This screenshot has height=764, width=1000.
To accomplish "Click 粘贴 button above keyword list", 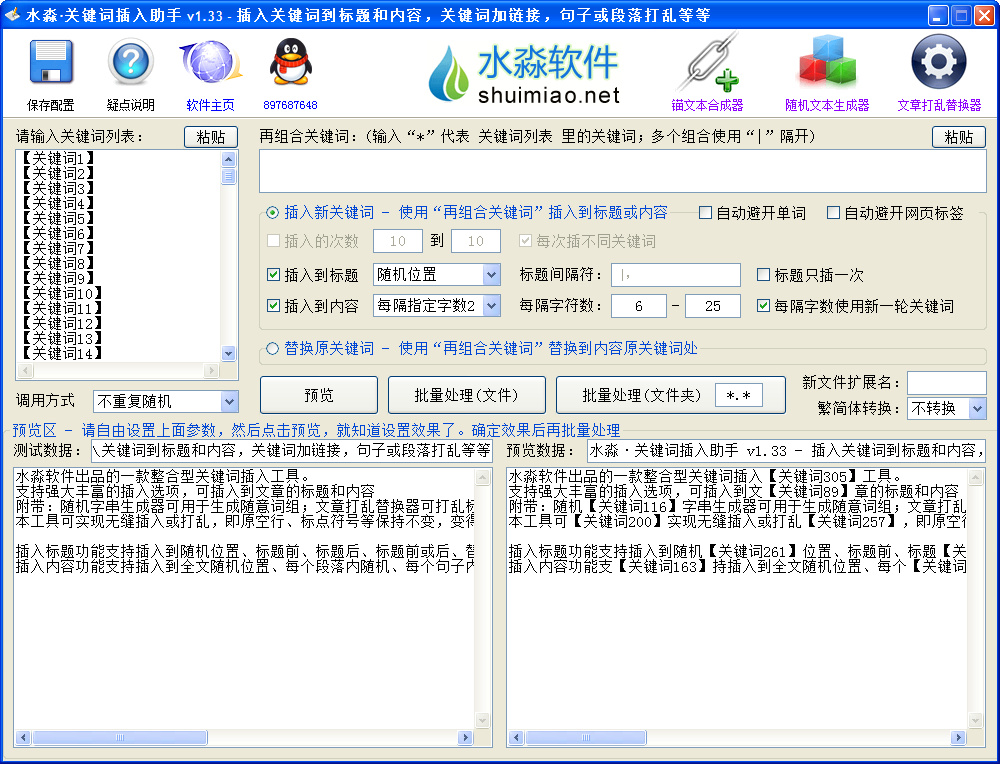I will pyautogui.click(x=210, y=137).
